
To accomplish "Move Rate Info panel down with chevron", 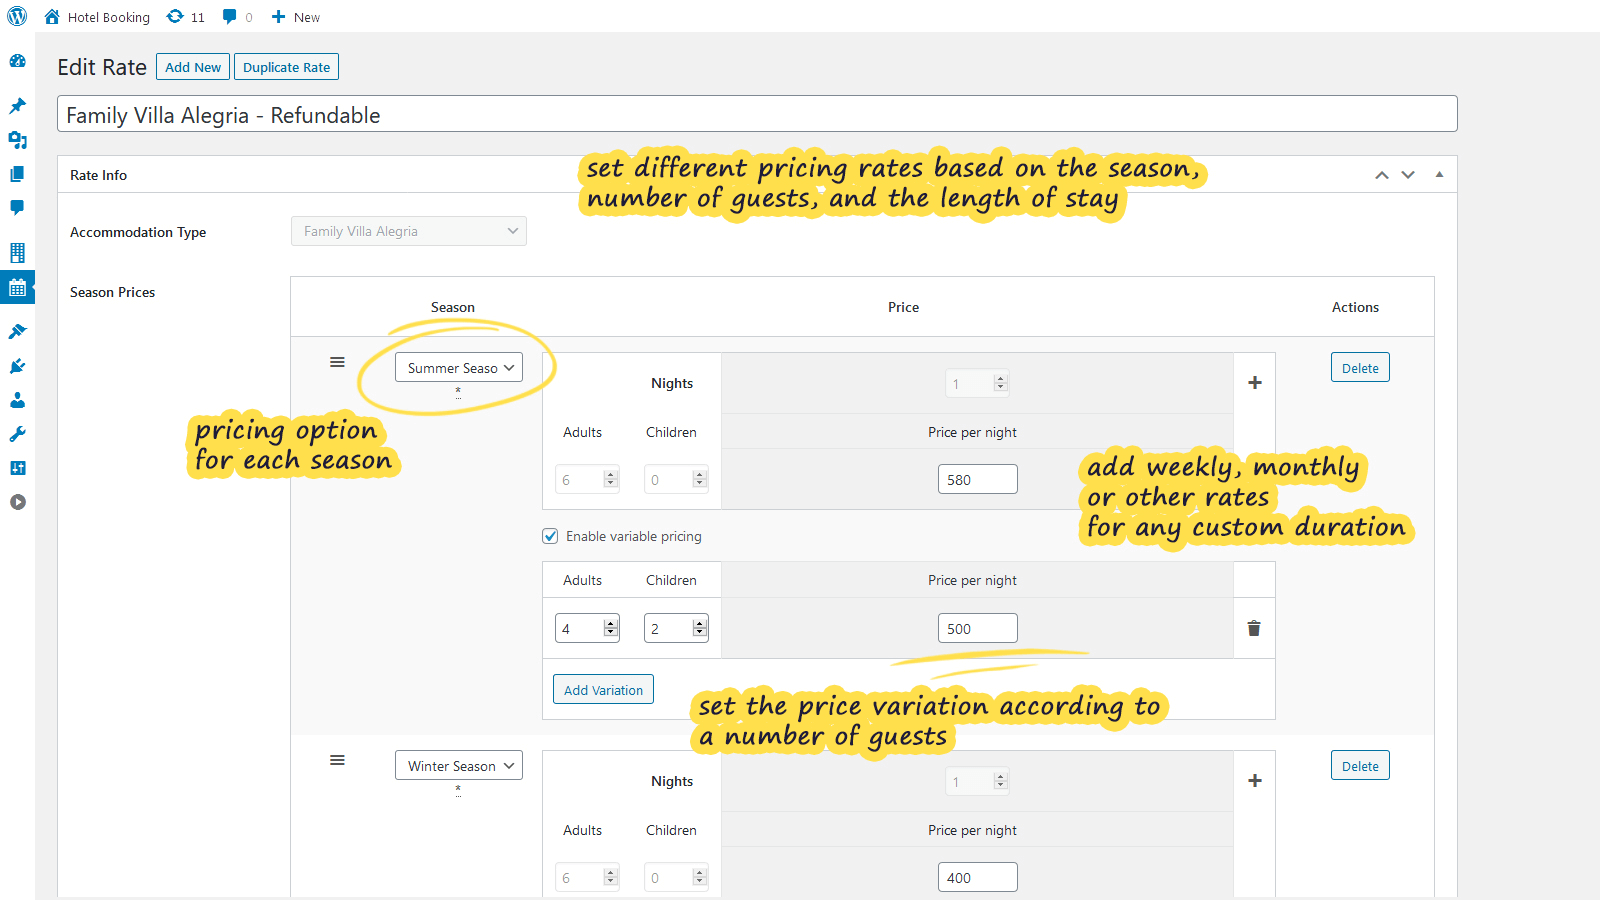I will (1408, 175).
